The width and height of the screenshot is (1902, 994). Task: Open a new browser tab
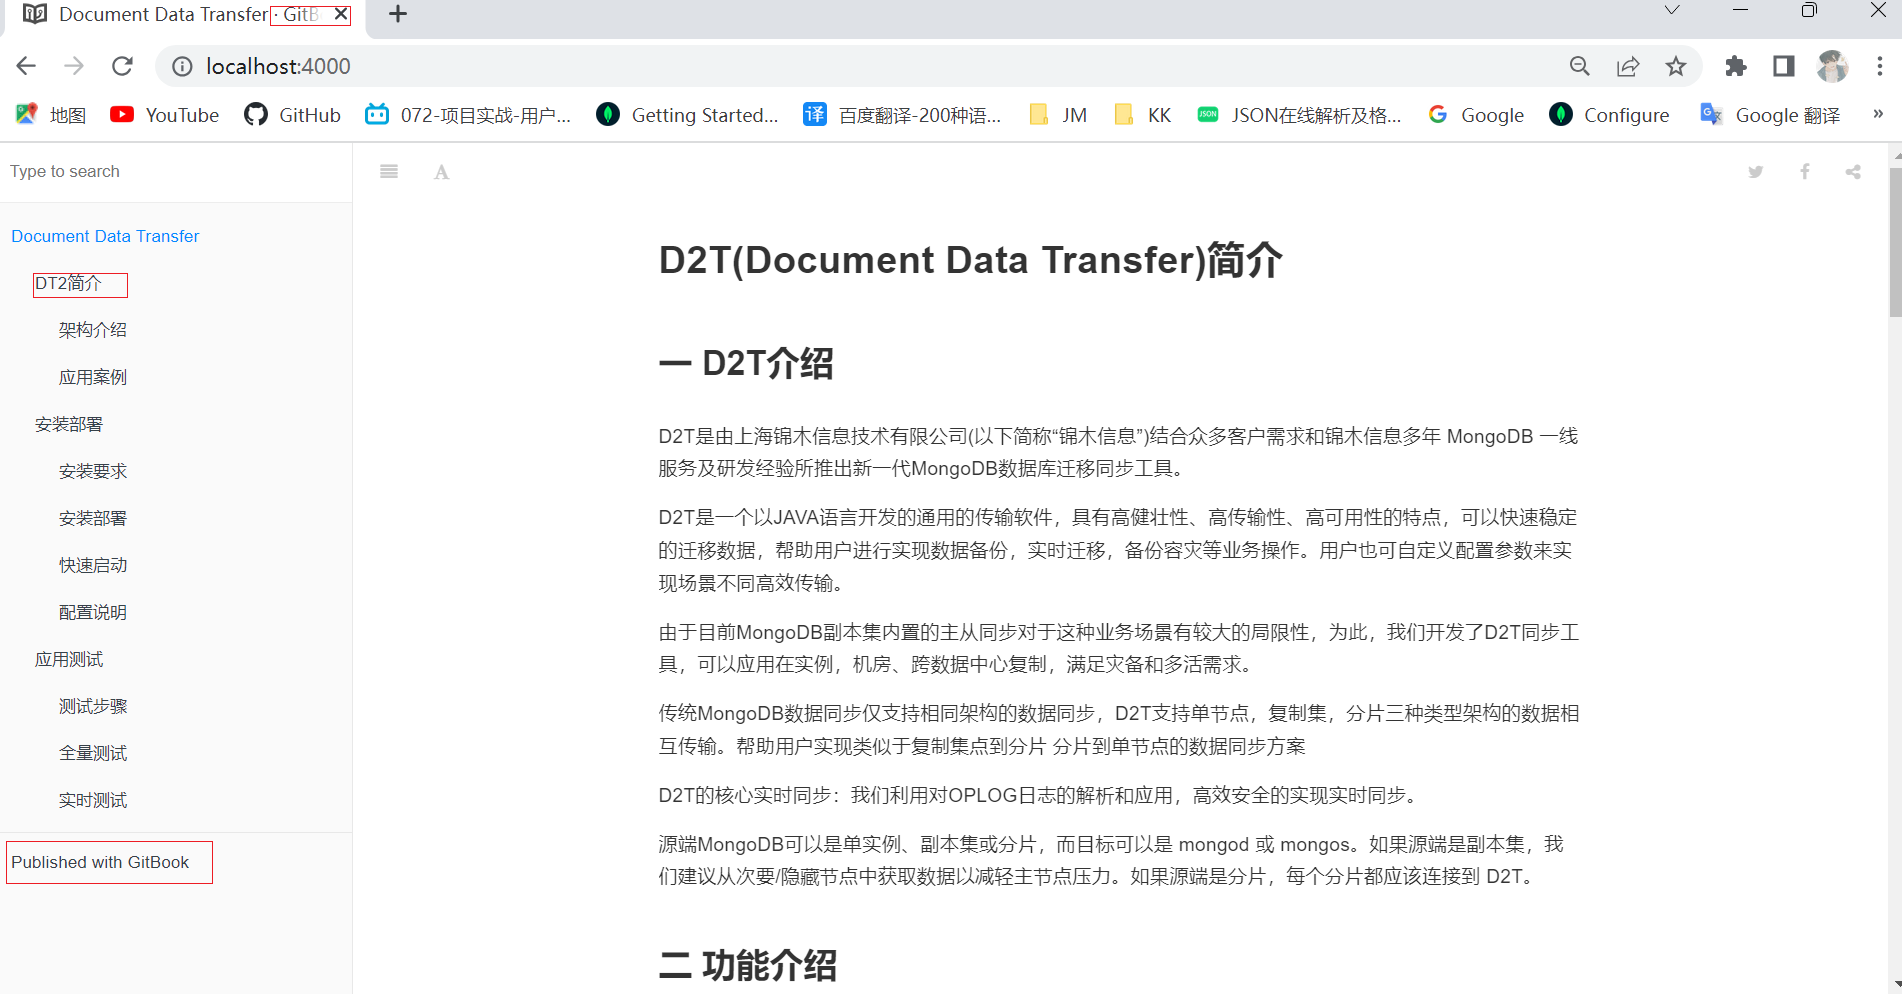click(x=397, y=14)
